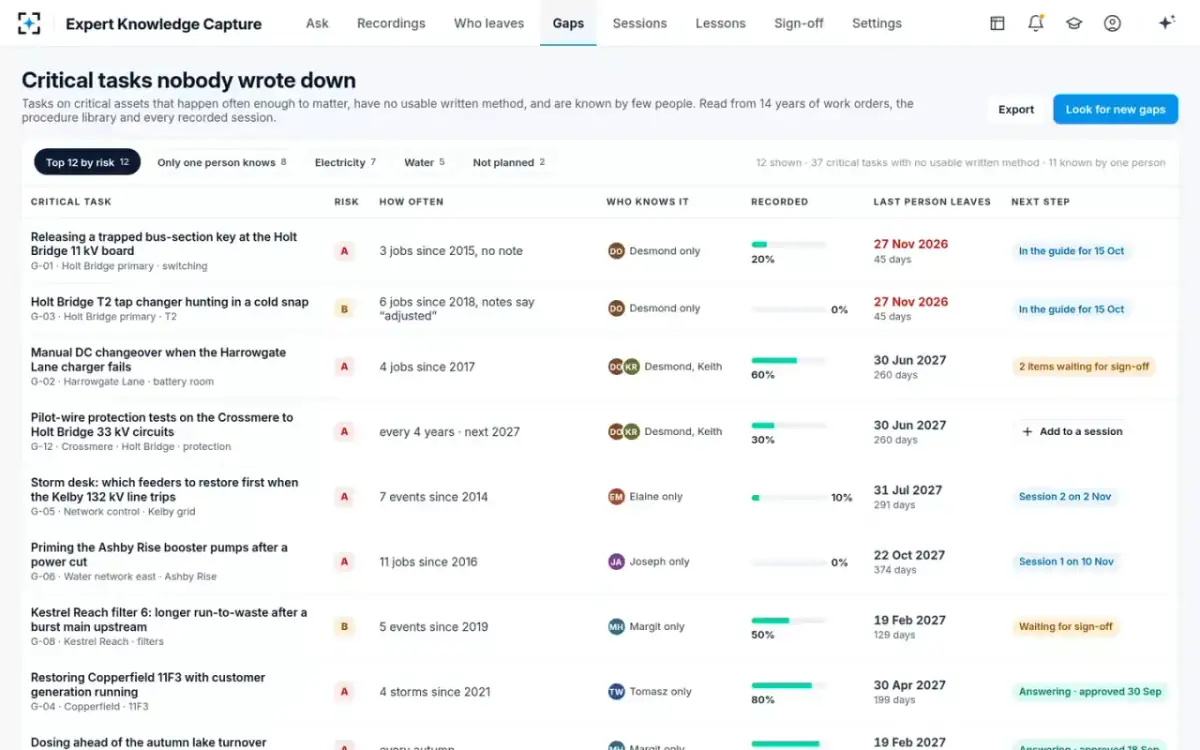This screenshot has width=1200, height=750.
Task: Select the Water filter chip
Action: point(424,162)
